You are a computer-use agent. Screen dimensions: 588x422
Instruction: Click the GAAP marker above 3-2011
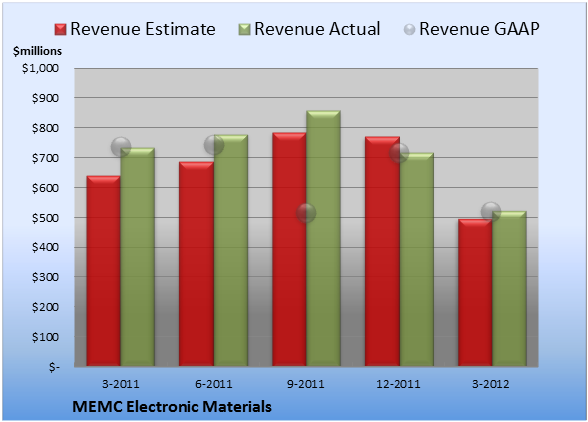pyautogui.click(x=121, y=147)
